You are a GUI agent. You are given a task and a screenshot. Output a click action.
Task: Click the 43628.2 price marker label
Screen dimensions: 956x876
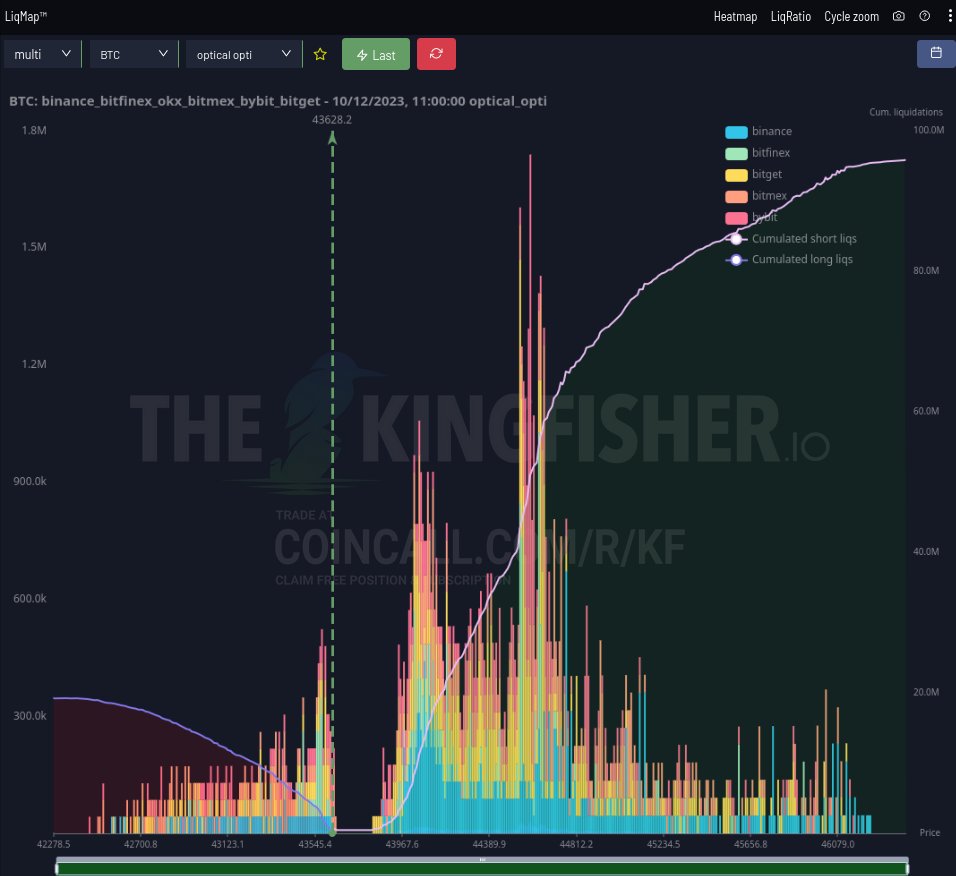click(332, 119)
